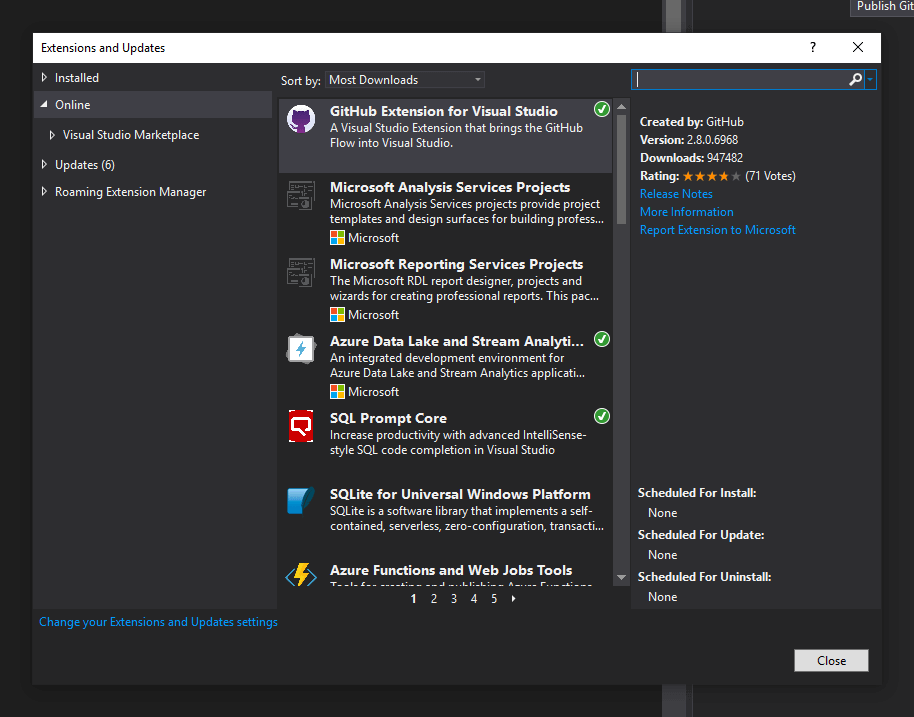Screen dimensions: 914x717
Task: Expand the Visual Studio Marketplace node
Action: (52, 135)
